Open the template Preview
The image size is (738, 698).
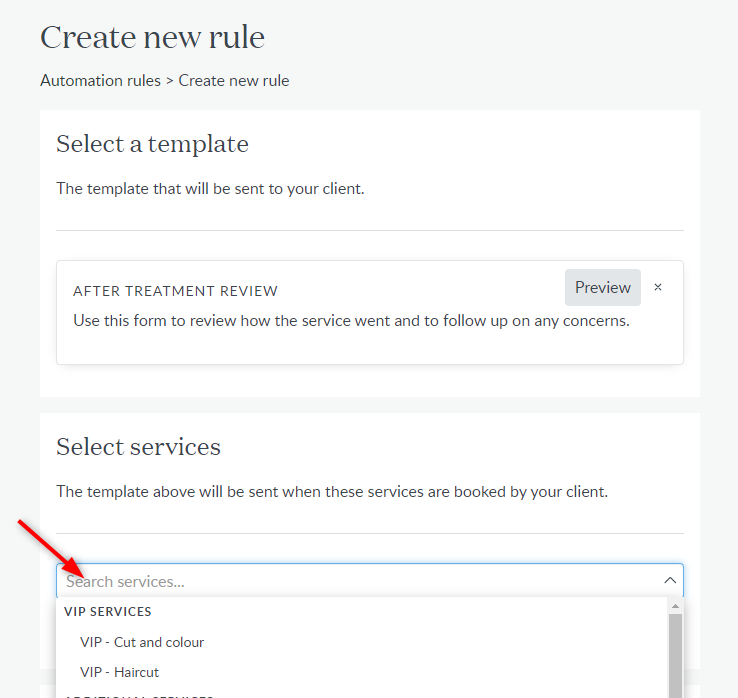pyautogui.click(x=602, y=287)
